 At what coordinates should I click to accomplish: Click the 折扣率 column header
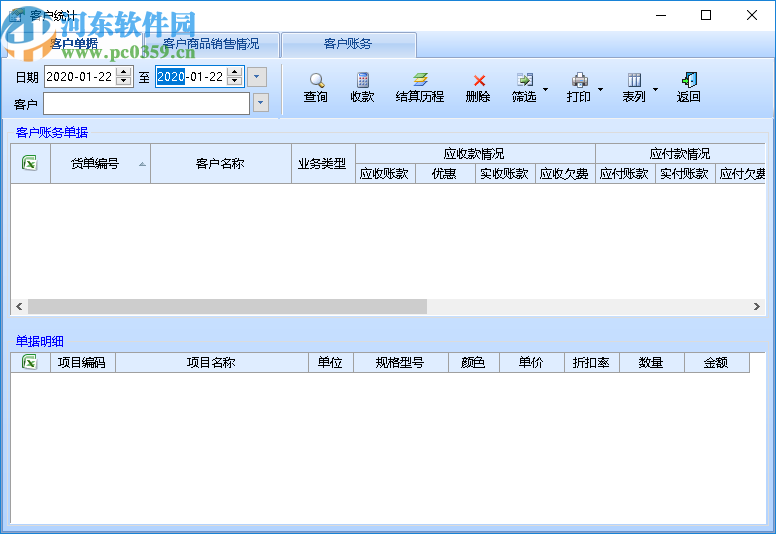[591, 362]
